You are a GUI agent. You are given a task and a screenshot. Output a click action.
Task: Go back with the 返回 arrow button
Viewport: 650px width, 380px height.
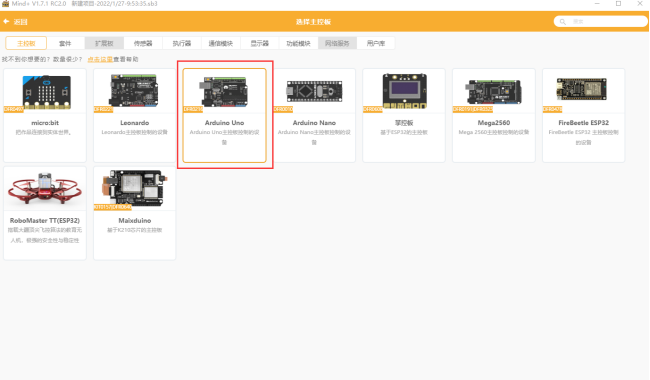coord(15,22)
